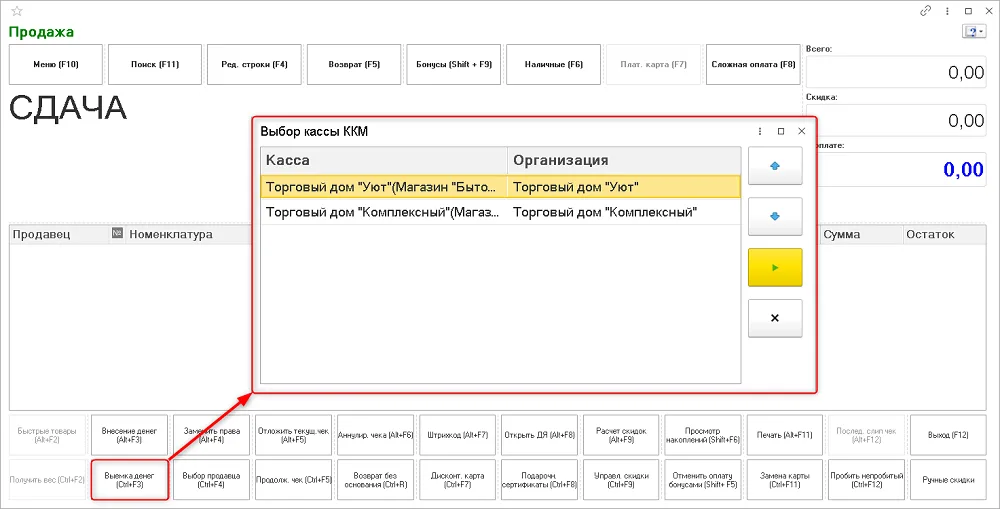Click Отменить оплату бонусами (Shift+F5)
The image size is (1000, 509).
tap(703, 480)
